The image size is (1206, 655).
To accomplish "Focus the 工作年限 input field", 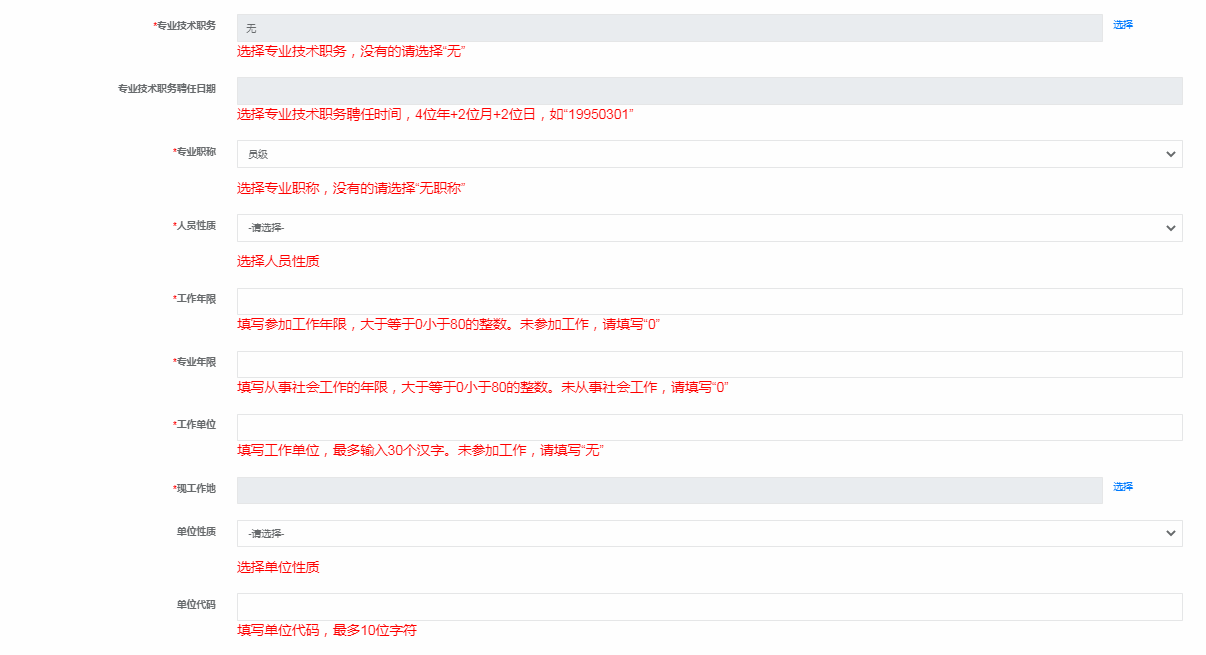I will [x=709, y=302].
